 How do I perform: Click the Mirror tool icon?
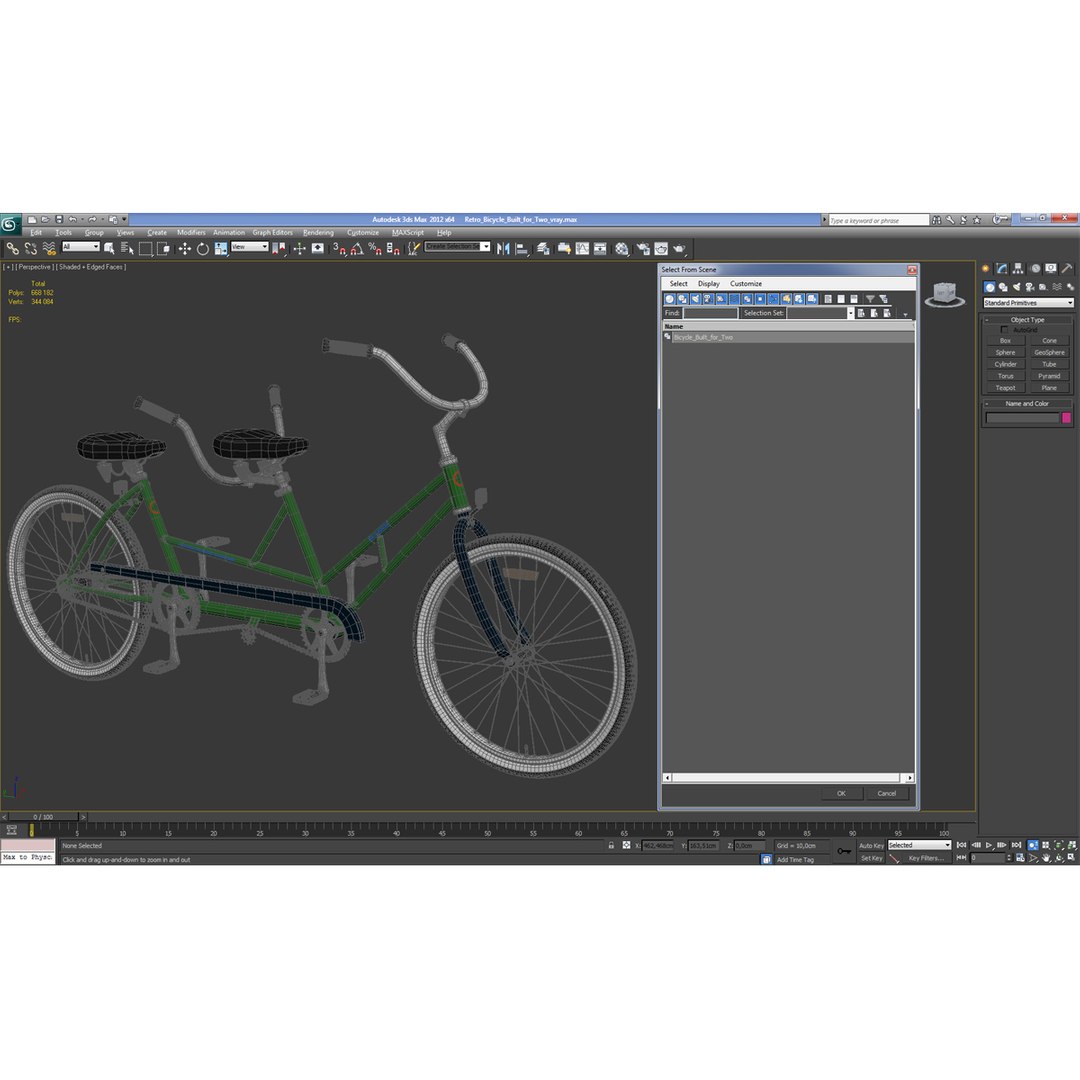[x=503, y=249]
